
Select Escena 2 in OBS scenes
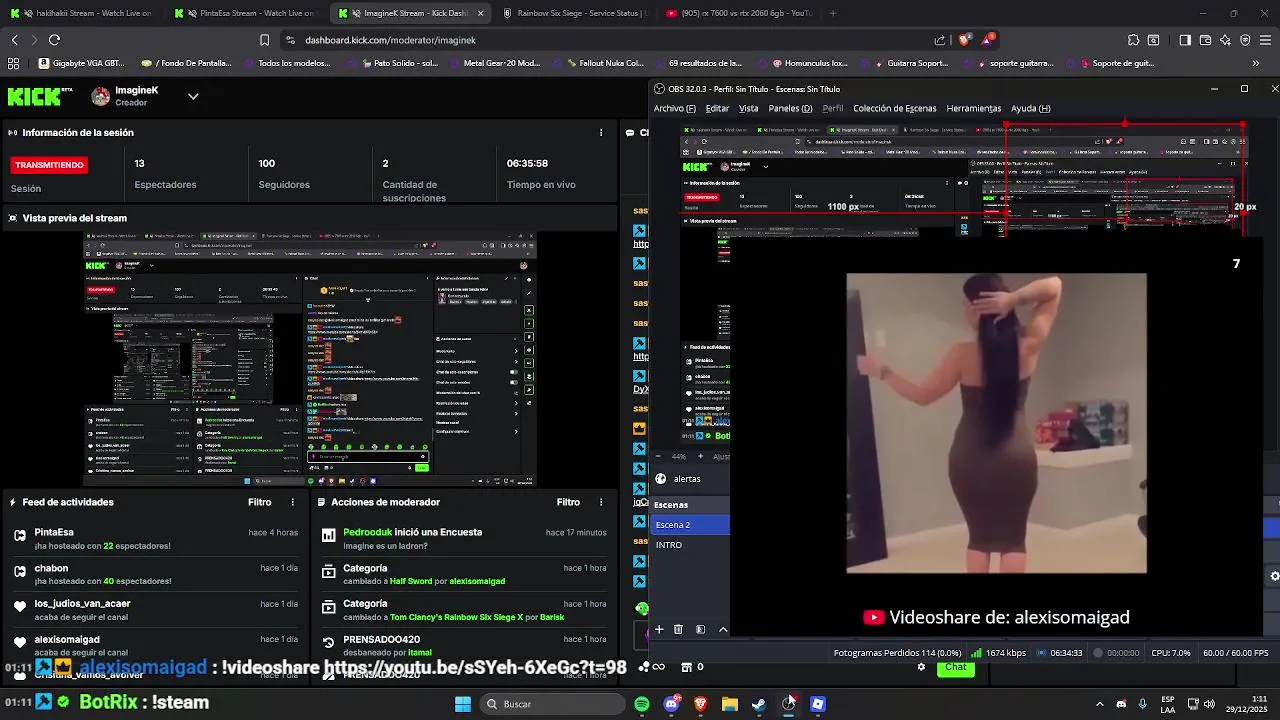point(690,525)
